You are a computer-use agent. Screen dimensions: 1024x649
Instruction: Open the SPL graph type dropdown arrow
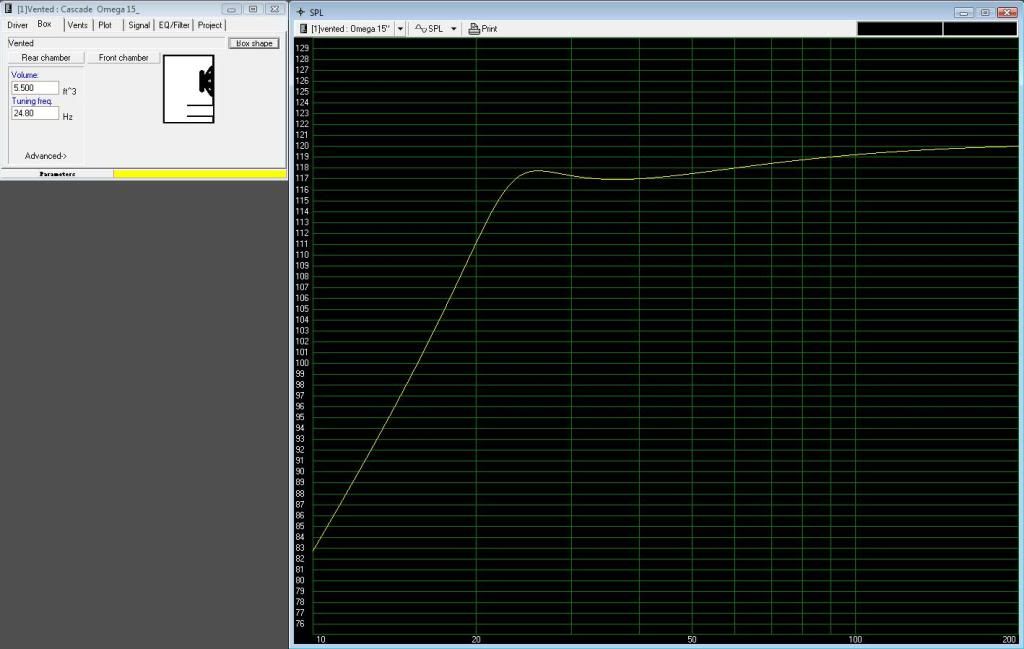(453, 29)
